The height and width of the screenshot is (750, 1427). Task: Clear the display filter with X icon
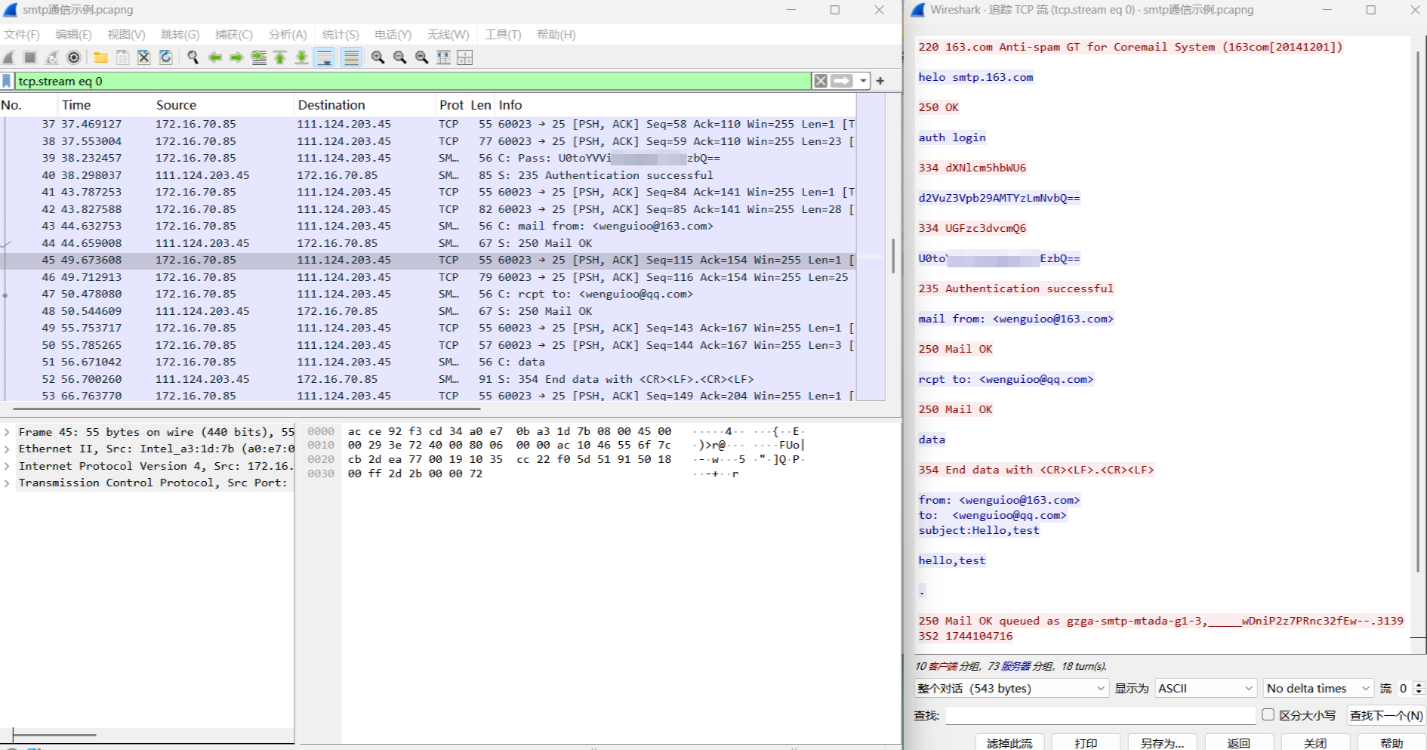820,81
